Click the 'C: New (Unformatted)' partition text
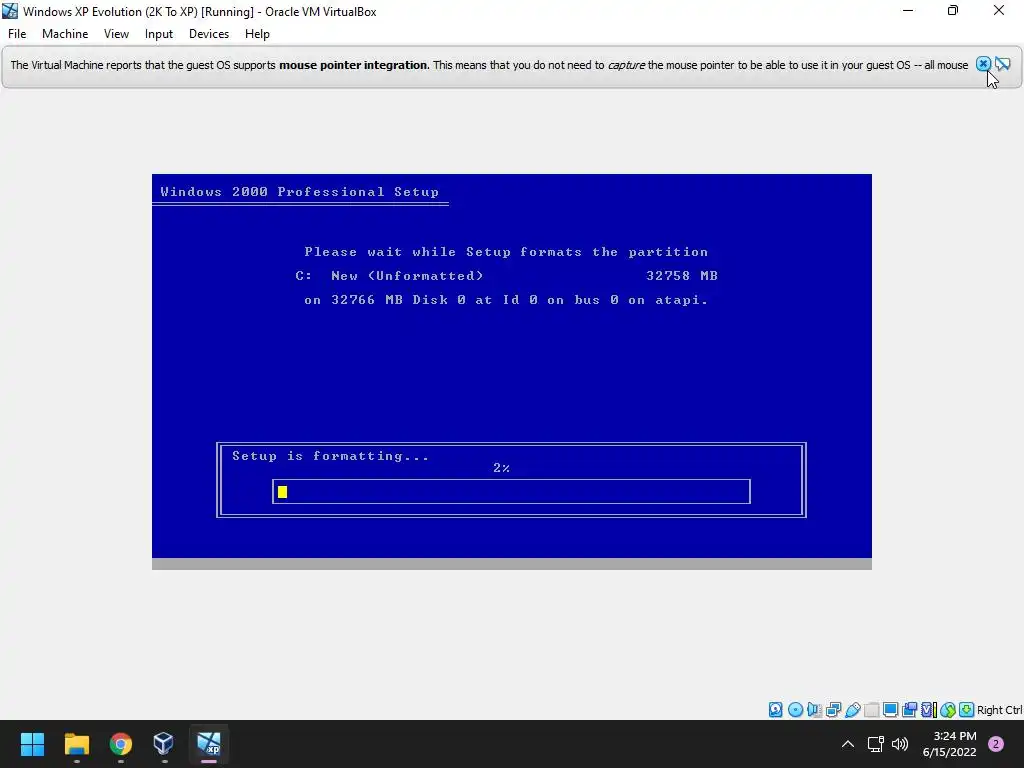Image resolution: width=1024 pixels, height=768 pixels. click(x=389, y=276)
